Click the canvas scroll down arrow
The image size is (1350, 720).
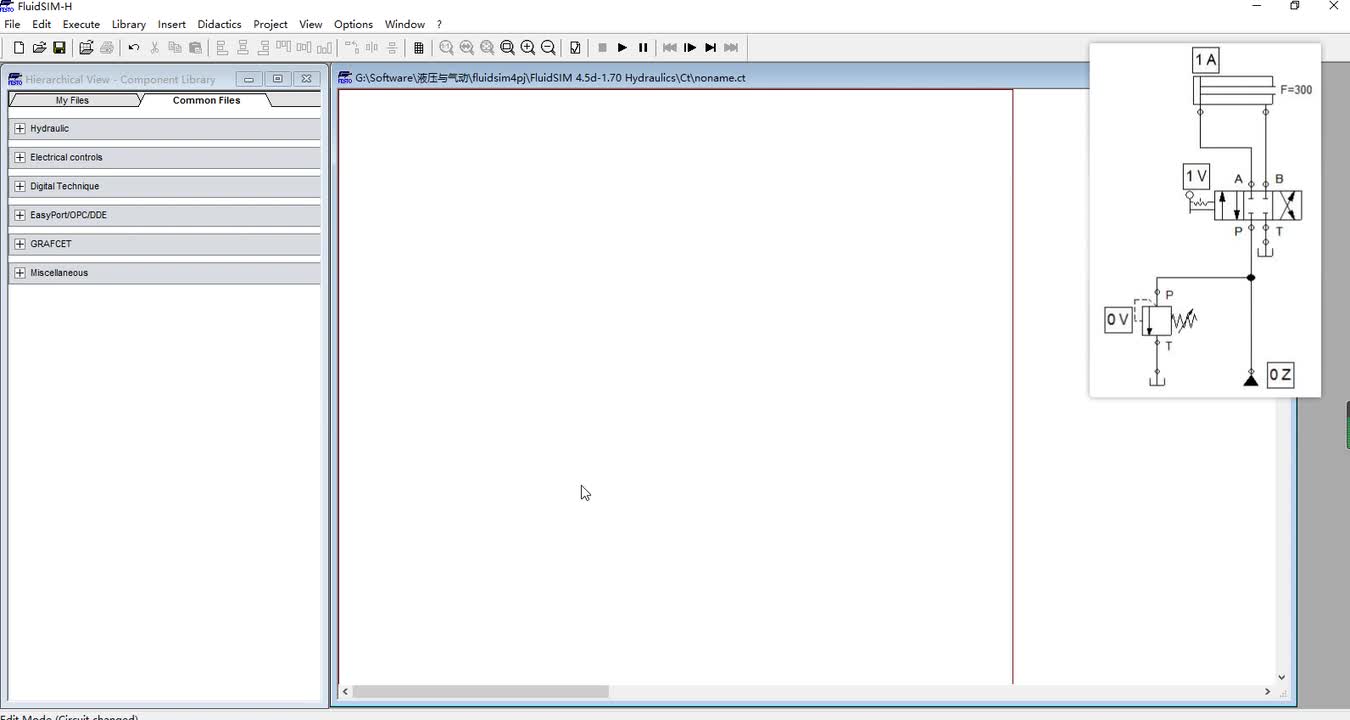click(1281, 677)
